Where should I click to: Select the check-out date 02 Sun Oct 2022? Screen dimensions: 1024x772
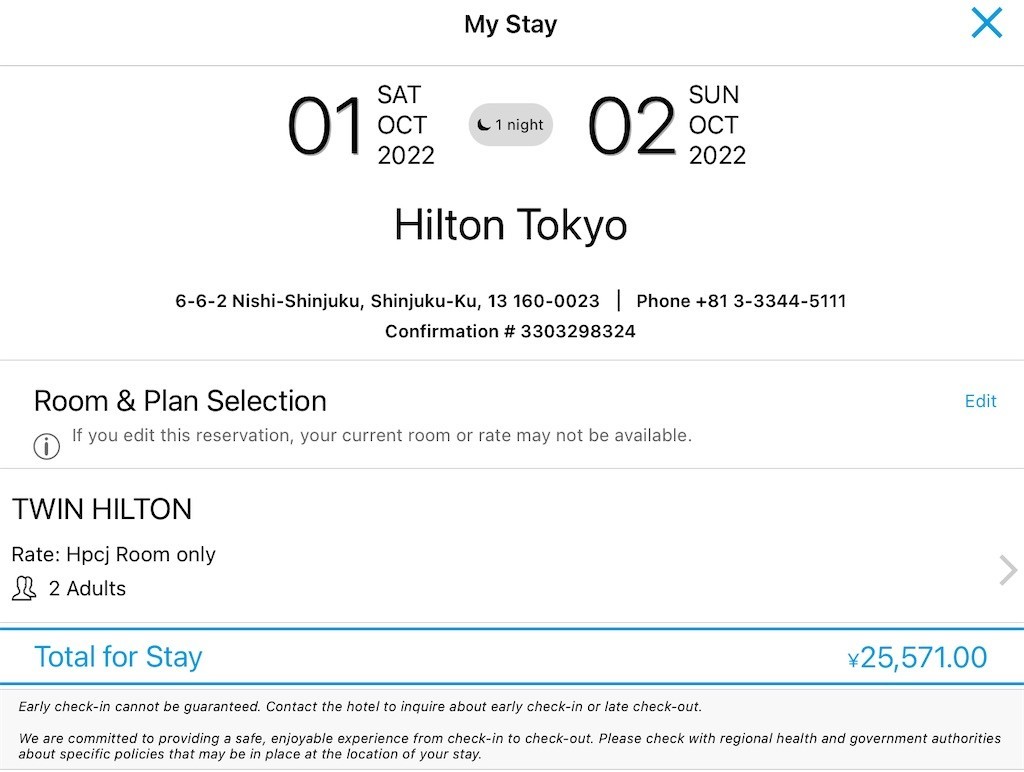click(x=666, y=125)
